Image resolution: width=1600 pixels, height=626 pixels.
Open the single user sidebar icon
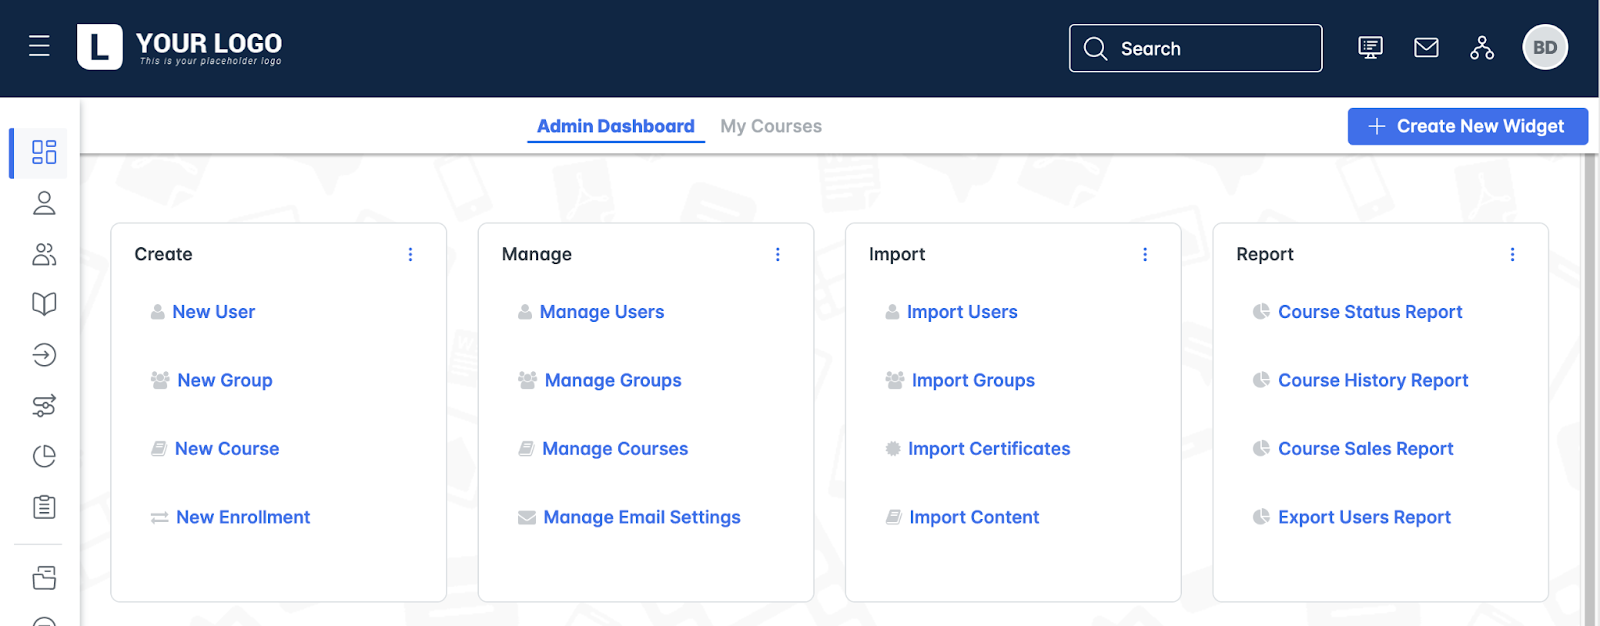pyautogui.click(x=44, y=203)
